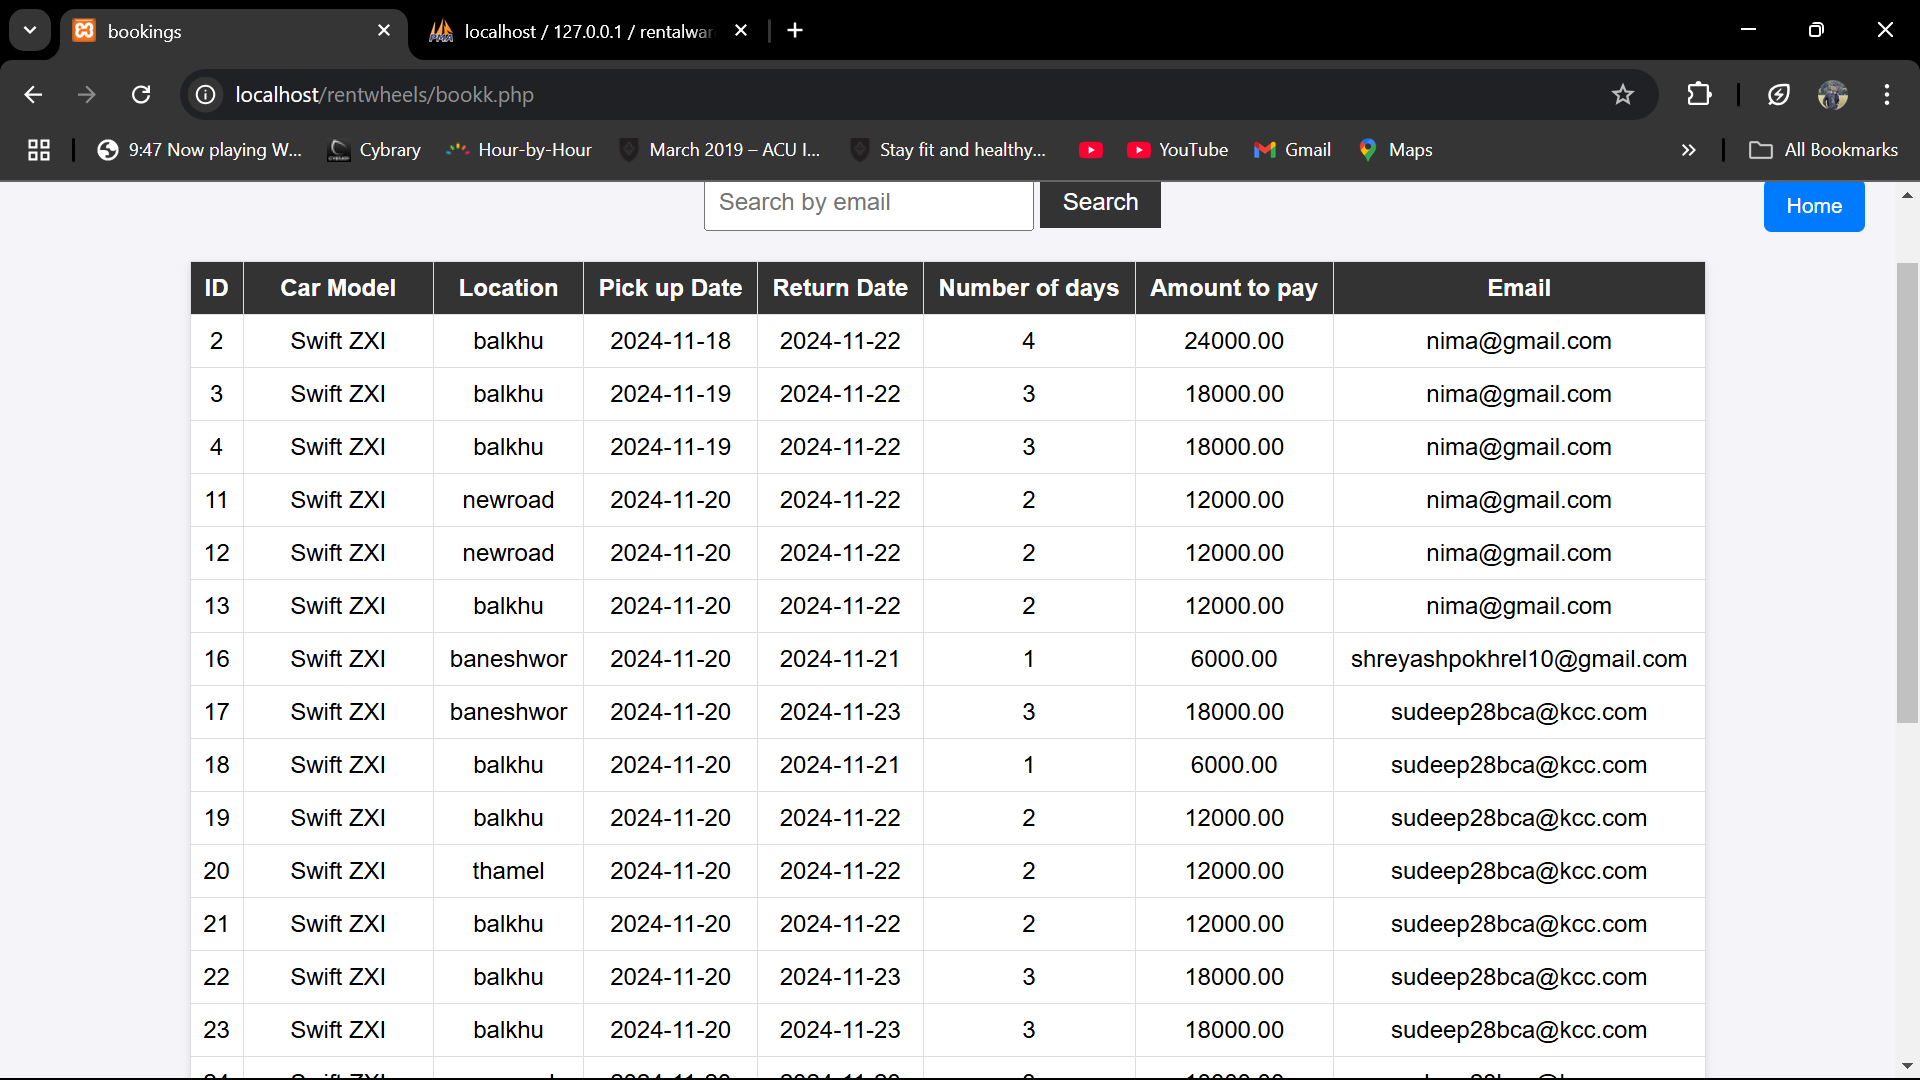Reload the current page
The image size is (1920, 1080).
pos(141,95)
